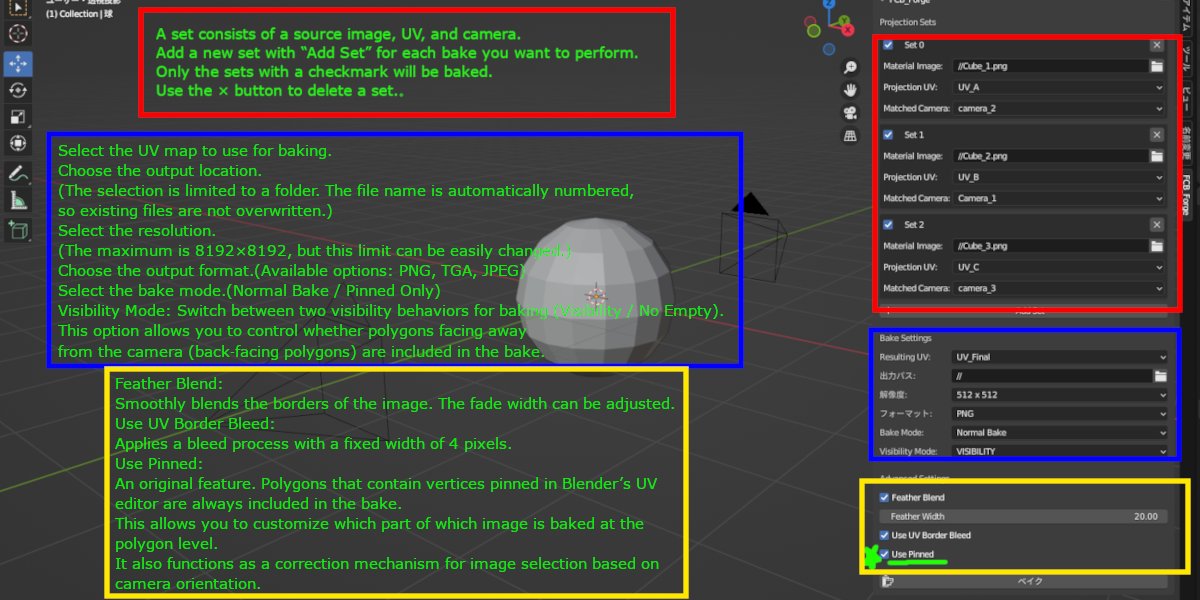
Task: Click the 'Bake Settings' heading text
Action: click(x=905, y=339)
